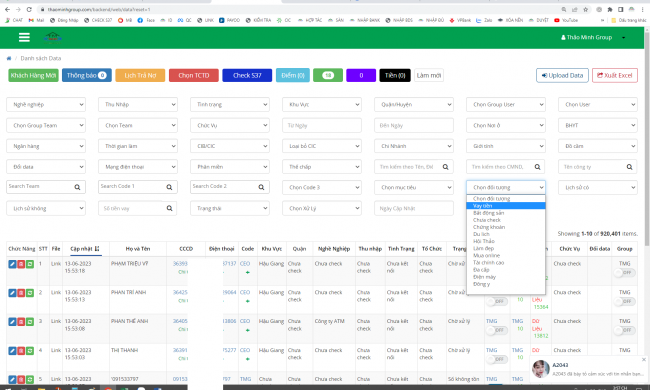The height and width of the screenshot is (390, 650).
Task: Toggle TMG OFF switch in PHAN THẾ ANH row
Action: [x=496, y=330]
